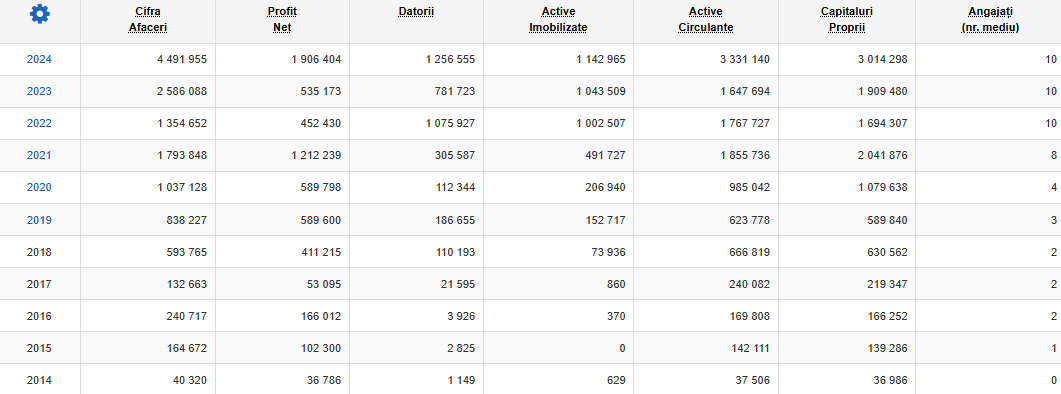This screenshot has width=1061, height=394.
Task: Click the Active Imobilizate column header
Action: 558,20
